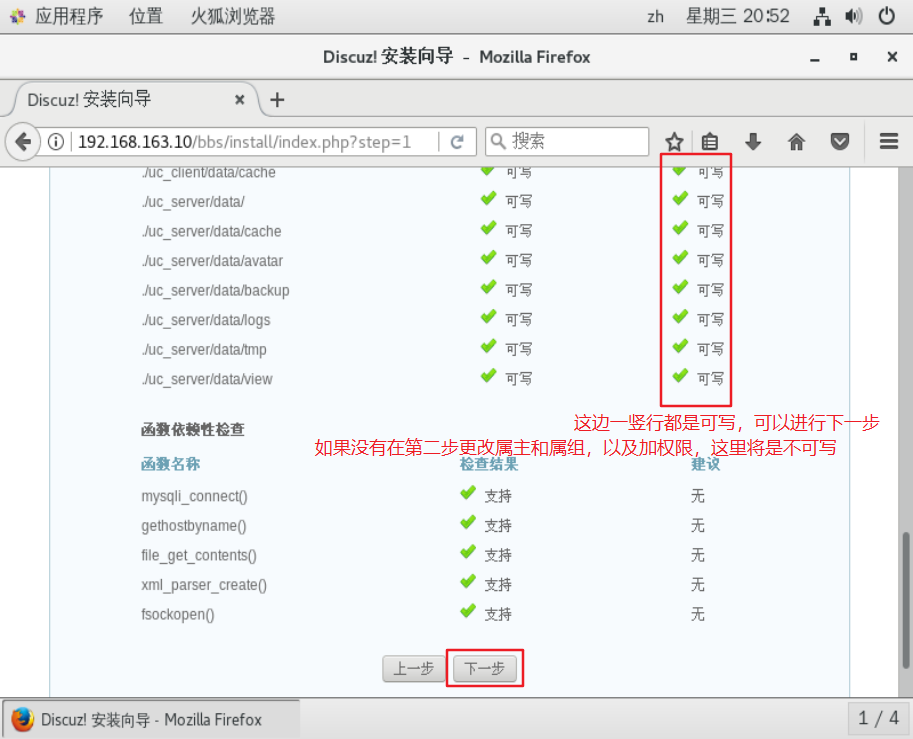Click the ./uc_server/data/ directory row text
913x739 pixels.
pos(193,202)
